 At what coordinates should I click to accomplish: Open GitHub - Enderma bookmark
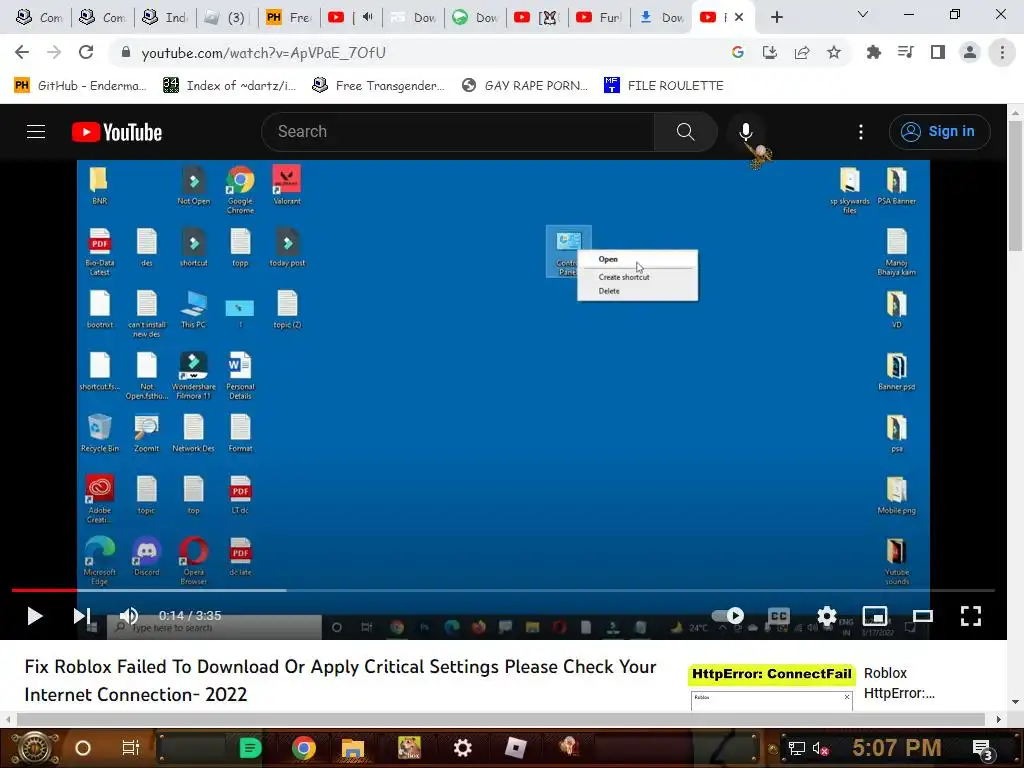tap(80, 86)
